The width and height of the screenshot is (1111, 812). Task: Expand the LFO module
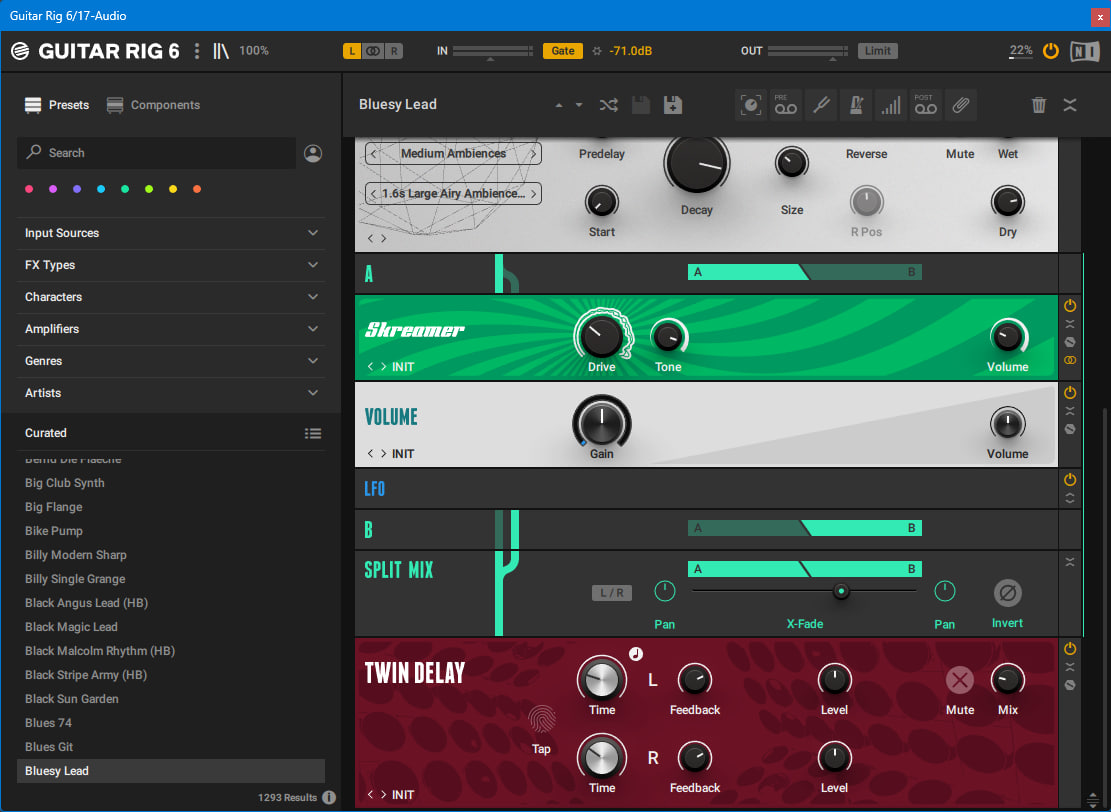[x=1070, y=498]
